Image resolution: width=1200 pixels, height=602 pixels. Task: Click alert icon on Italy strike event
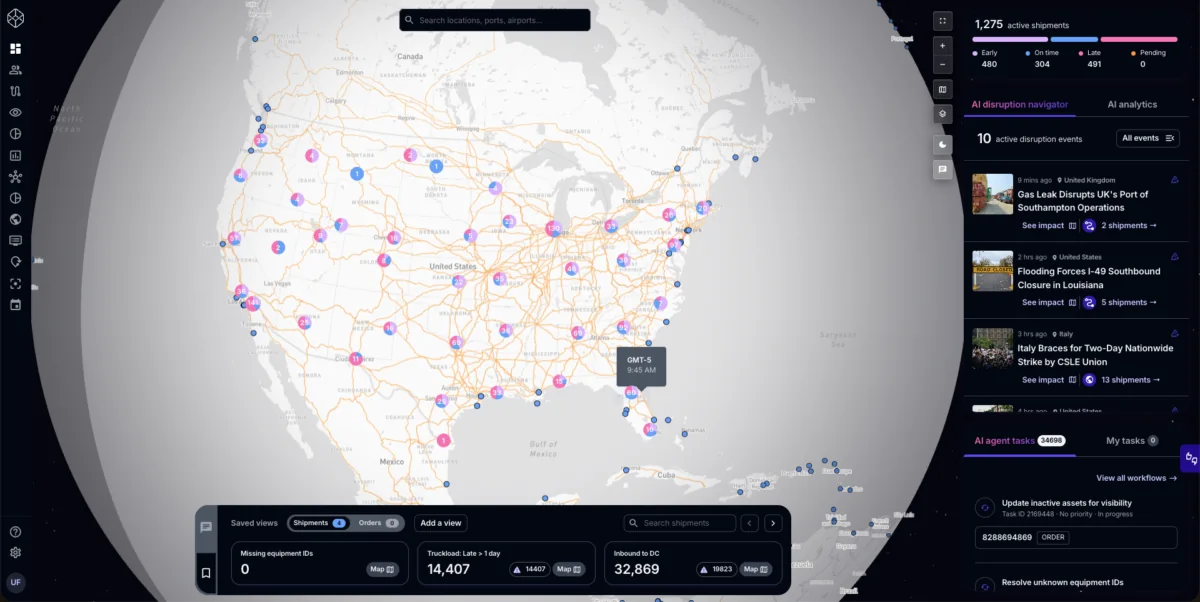[x=1174, y=334]
